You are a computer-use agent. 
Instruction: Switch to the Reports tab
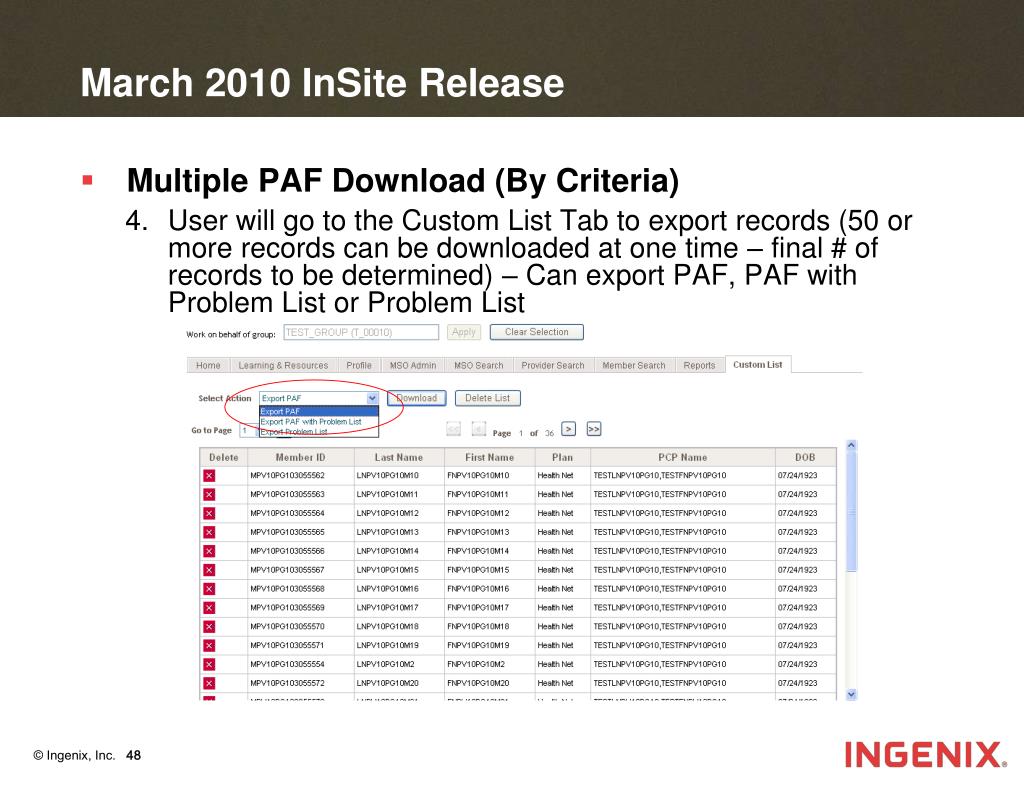pos(699,365)
